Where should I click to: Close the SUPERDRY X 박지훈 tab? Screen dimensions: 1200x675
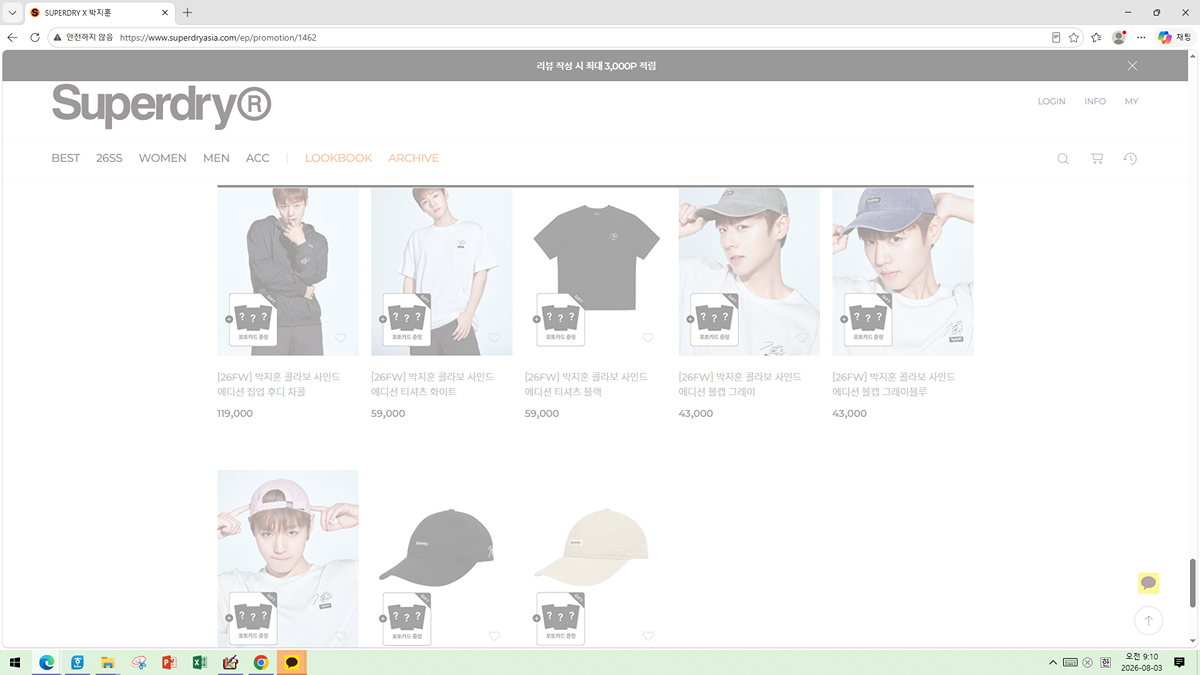[x=166, y=13]
